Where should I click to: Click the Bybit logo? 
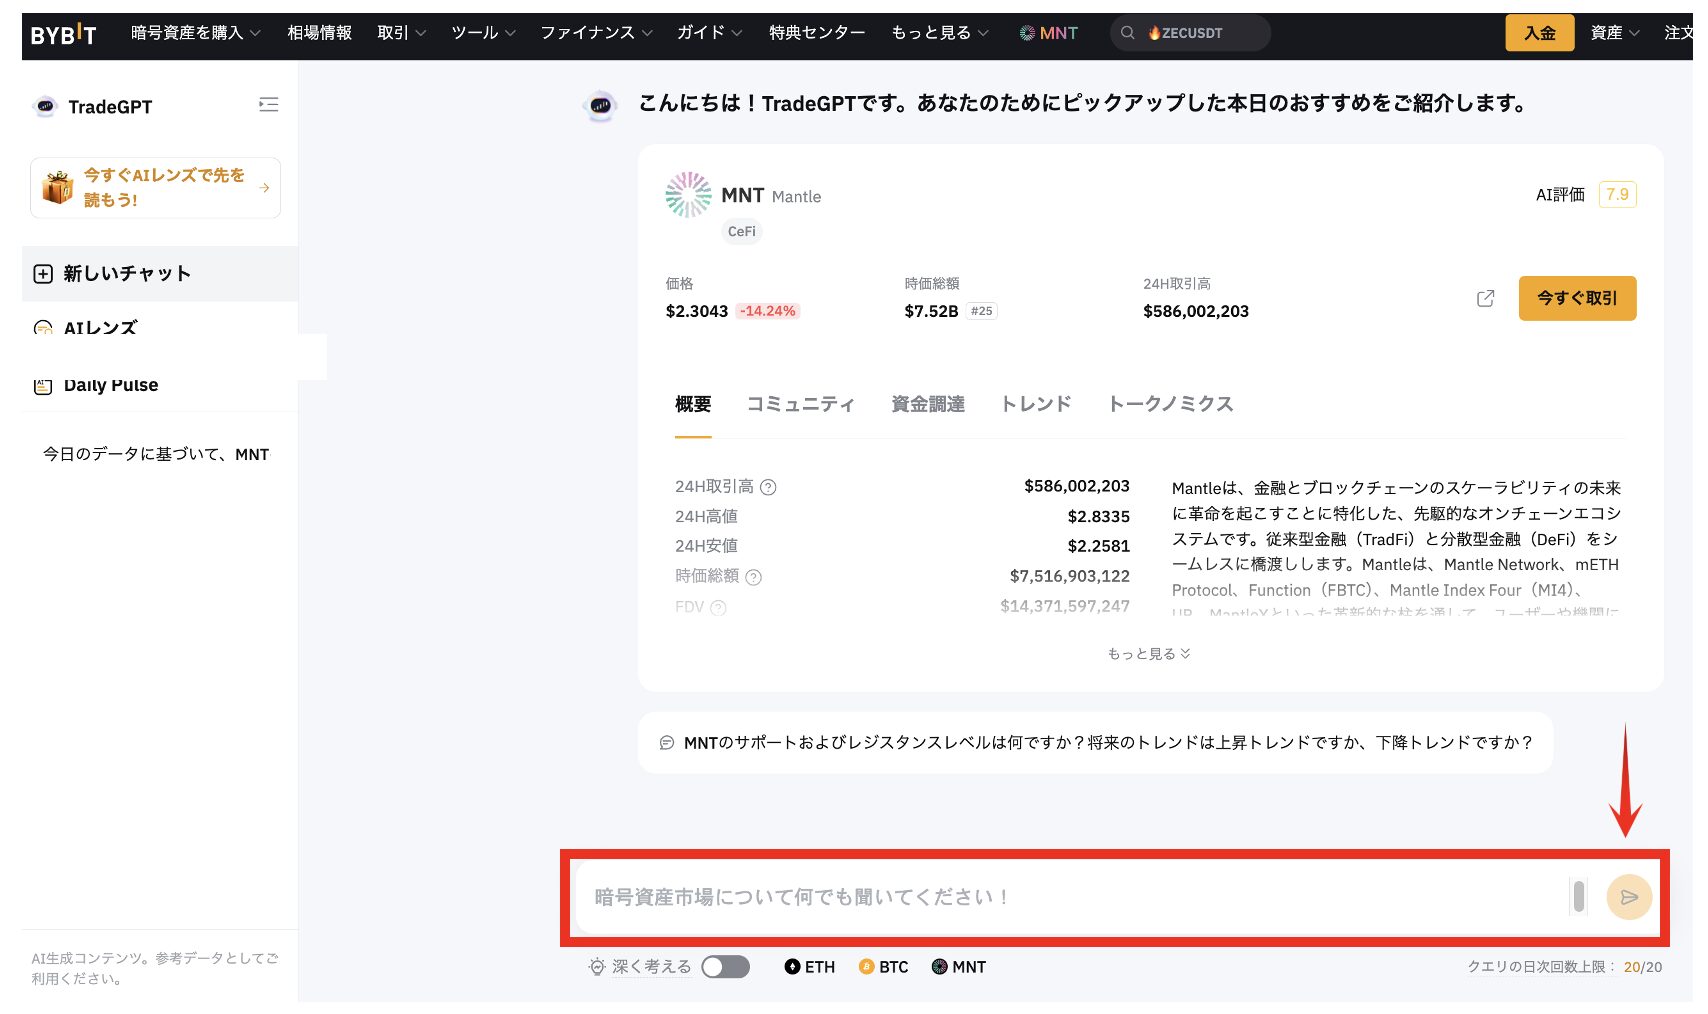click(x=63, y=35)
